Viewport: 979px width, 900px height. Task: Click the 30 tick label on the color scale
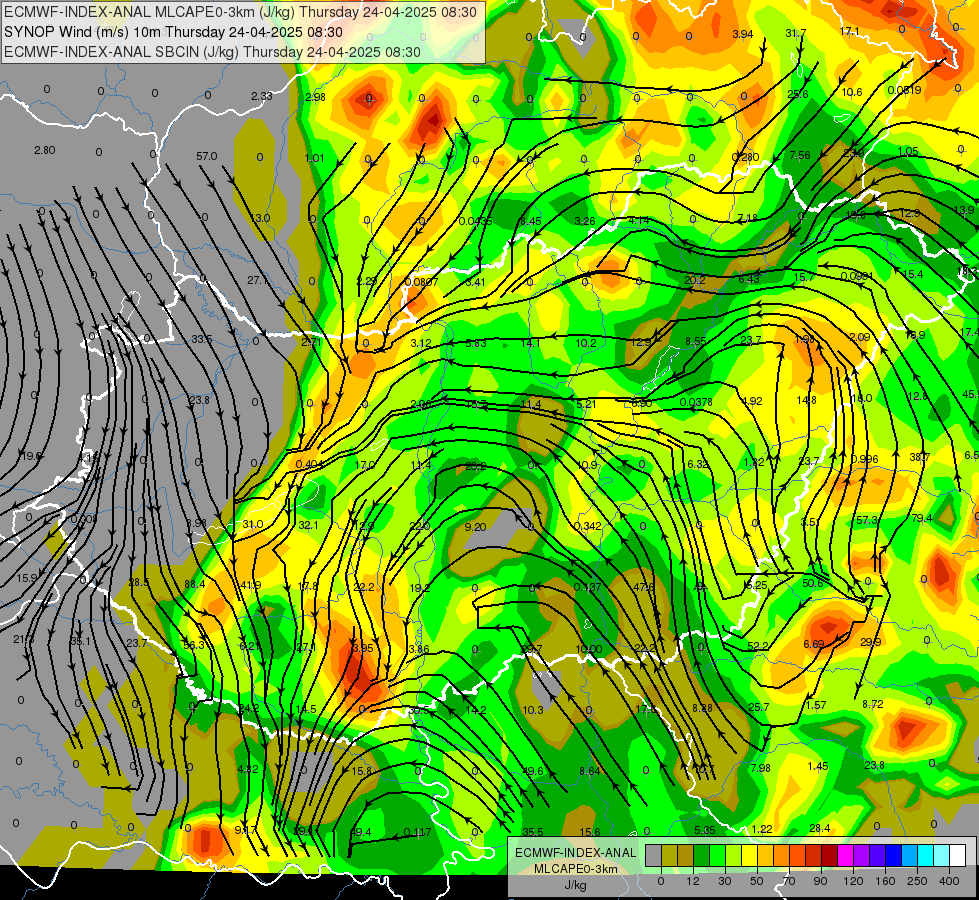pos(725,881)
